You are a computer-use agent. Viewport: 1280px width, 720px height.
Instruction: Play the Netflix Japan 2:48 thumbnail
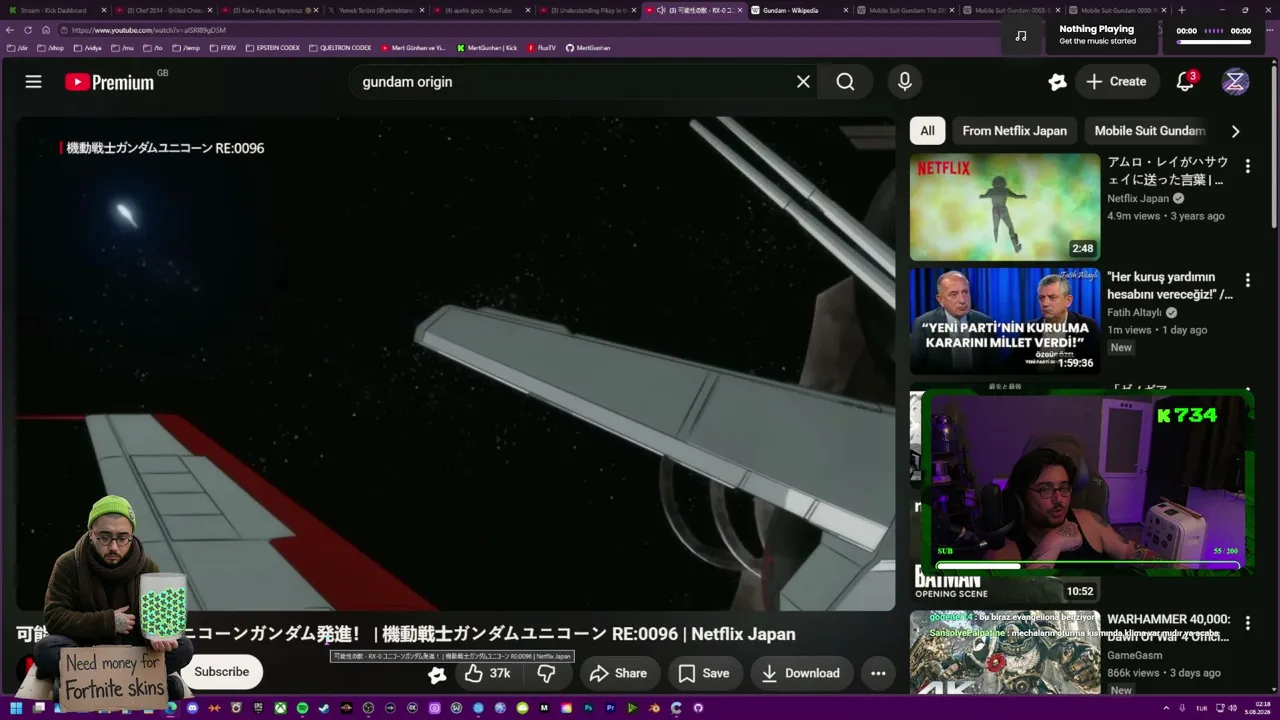pyautogui.click(x=1005, y=207)
